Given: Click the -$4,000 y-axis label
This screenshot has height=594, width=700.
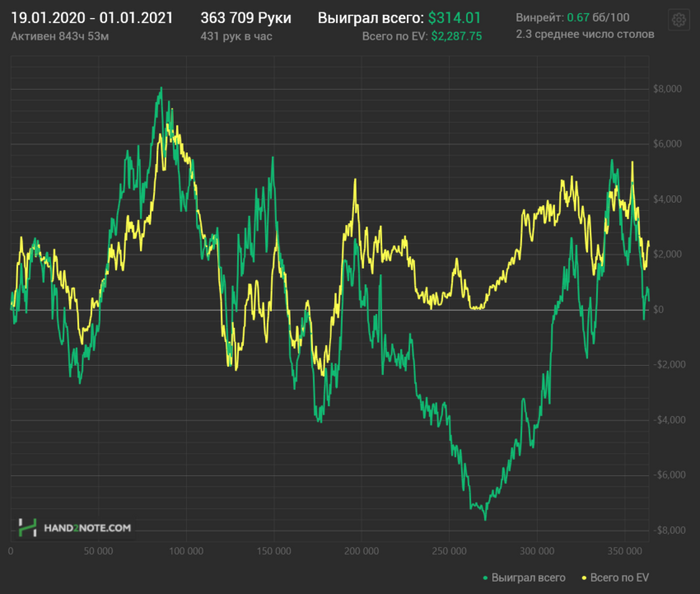Looking at the screenshot, I should coord(669,420).
